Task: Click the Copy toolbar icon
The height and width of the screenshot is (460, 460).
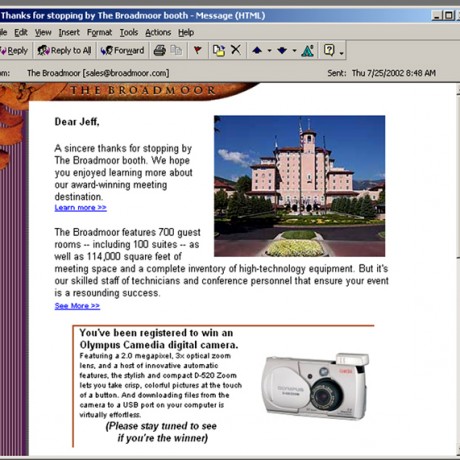Action: pos(176,51)
